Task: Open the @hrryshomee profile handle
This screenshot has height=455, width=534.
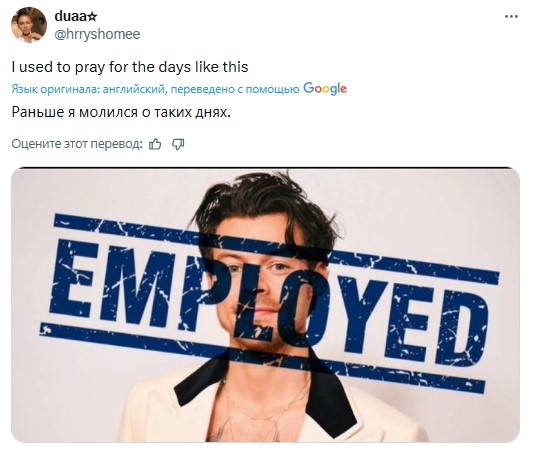Action: coord(97,34)
